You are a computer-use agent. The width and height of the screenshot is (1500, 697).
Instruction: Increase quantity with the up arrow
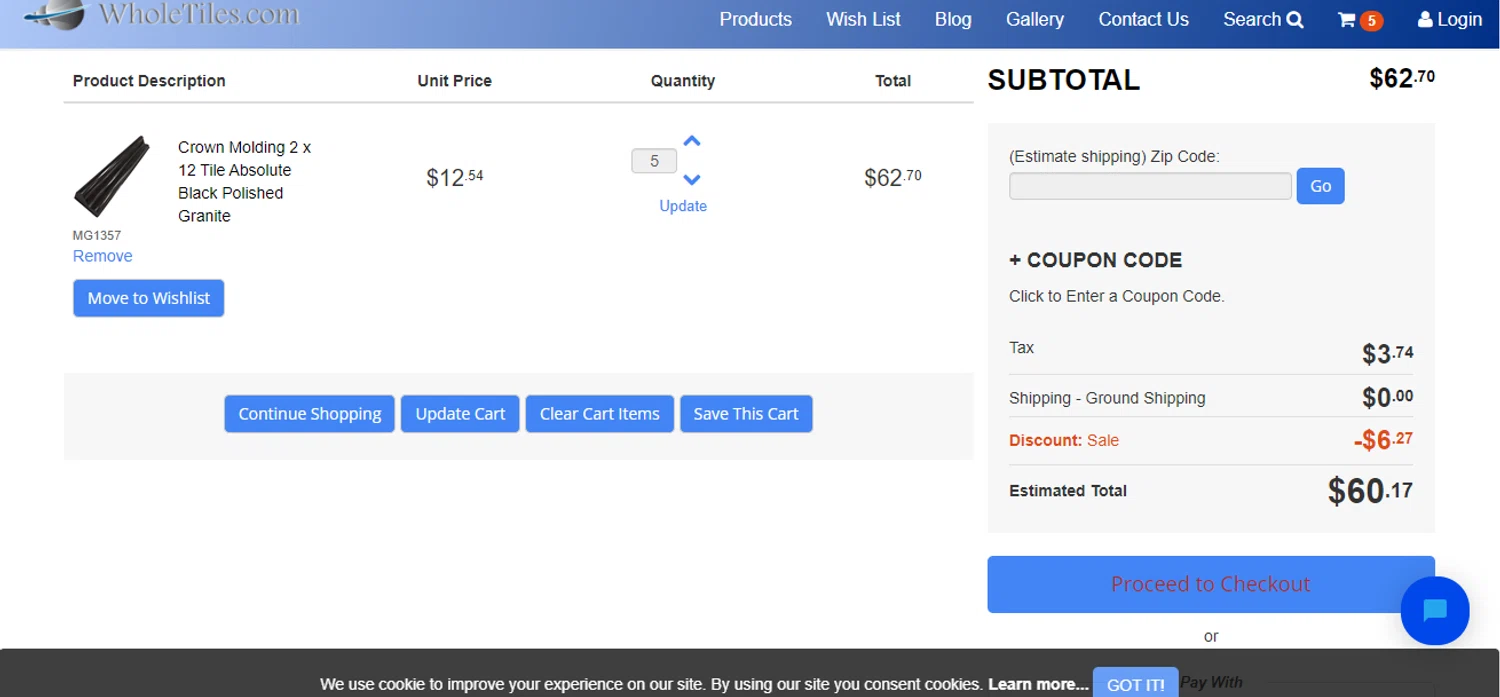click(x=692, y=141)
